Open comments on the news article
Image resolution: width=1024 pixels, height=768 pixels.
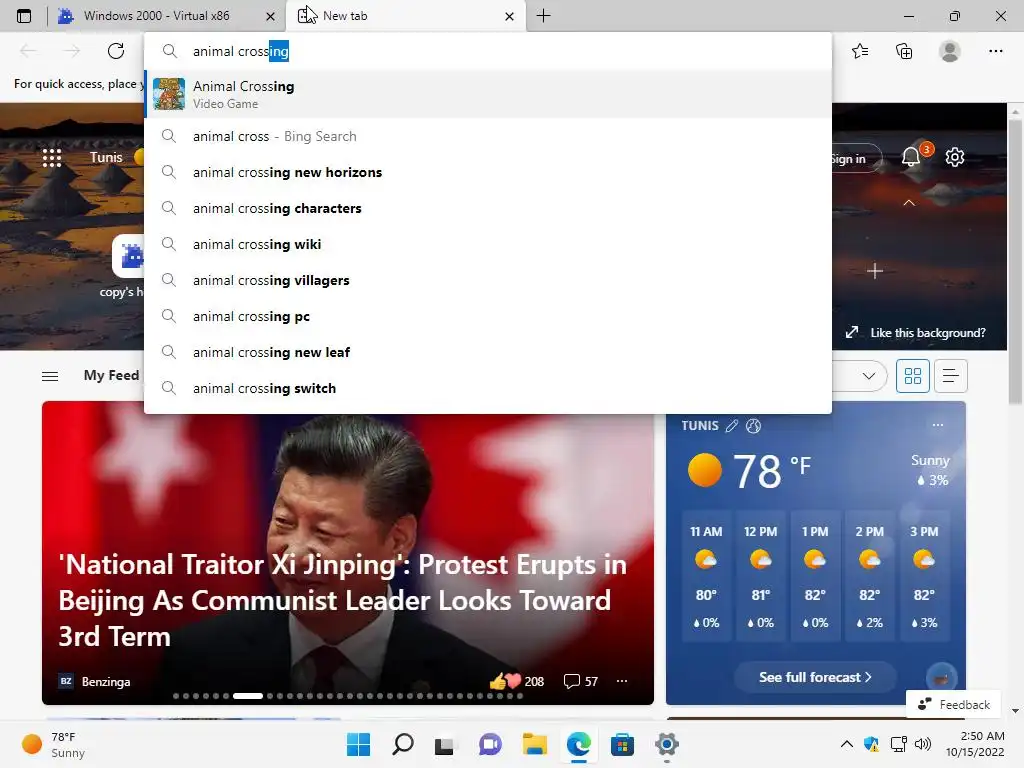pos(581,681)
